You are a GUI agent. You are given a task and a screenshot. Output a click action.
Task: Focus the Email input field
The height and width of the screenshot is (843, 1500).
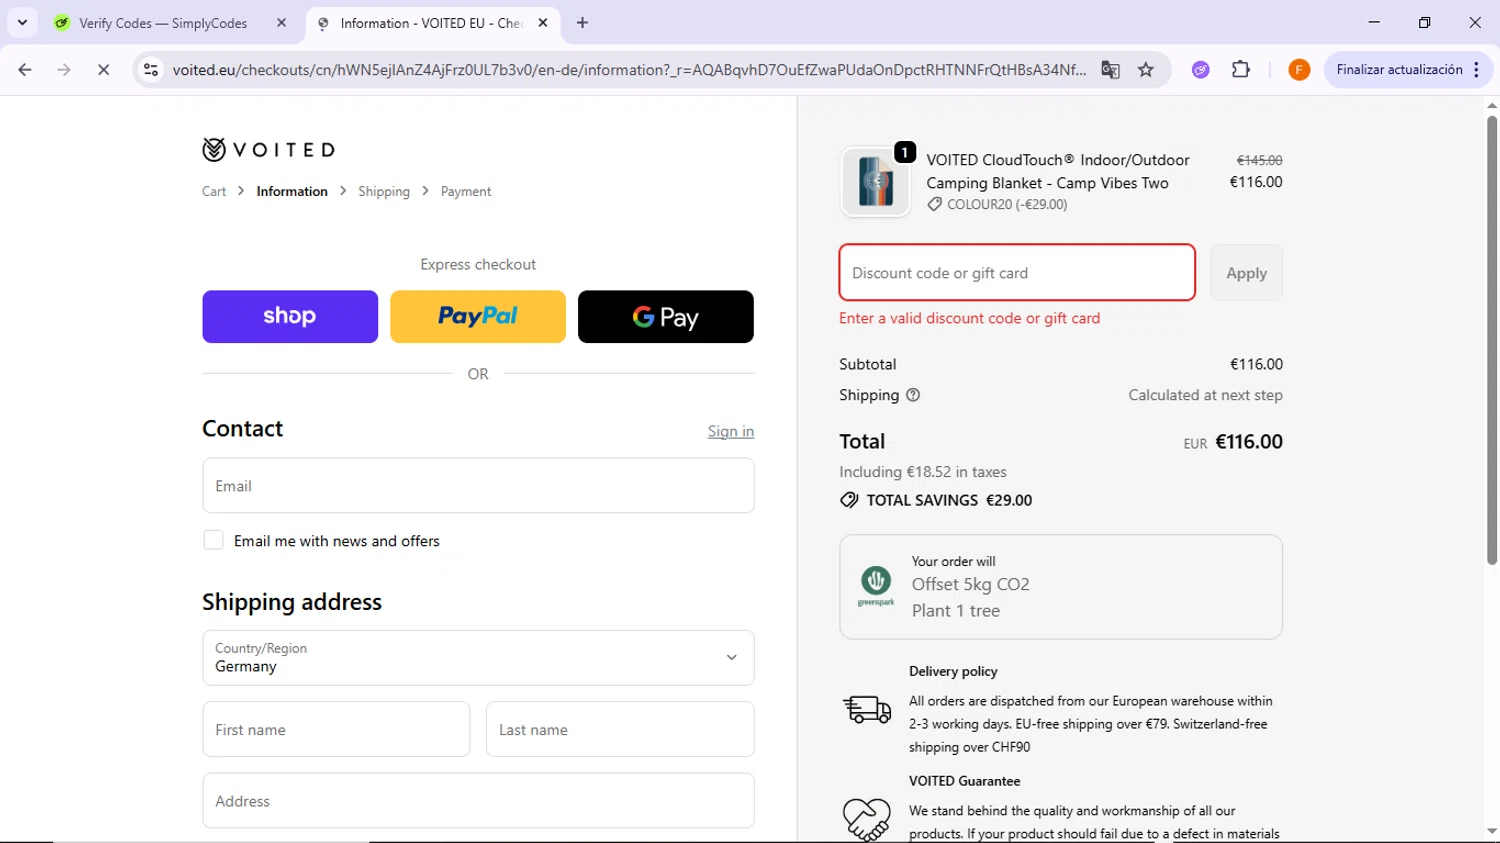point(478,486)
